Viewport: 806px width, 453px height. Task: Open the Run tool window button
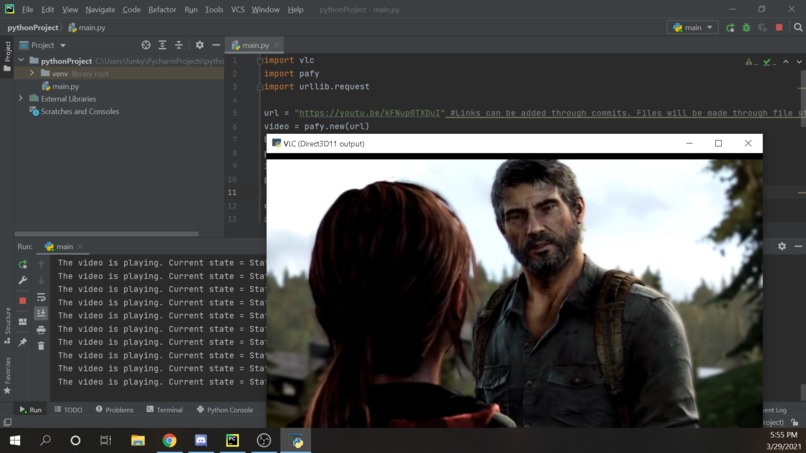click(x=30, y=410)
